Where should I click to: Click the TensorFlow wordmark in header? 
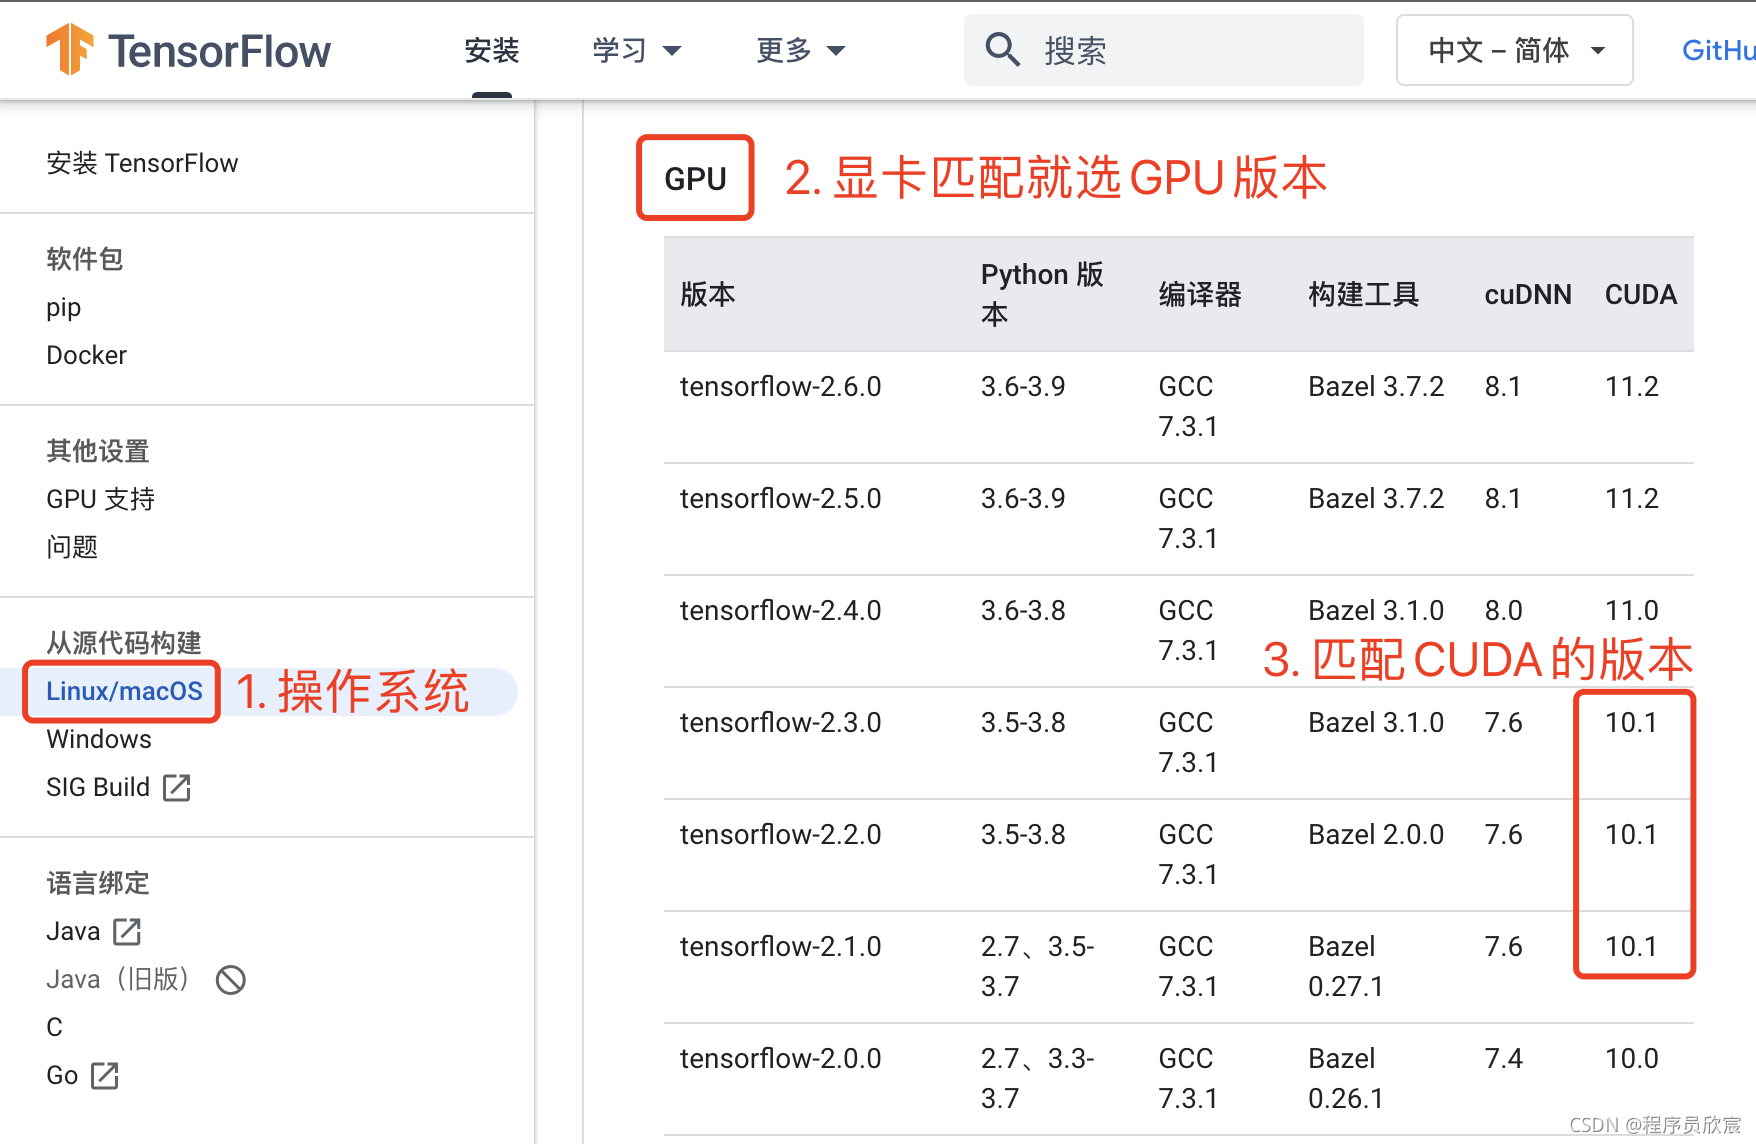(x=219, y=51)
